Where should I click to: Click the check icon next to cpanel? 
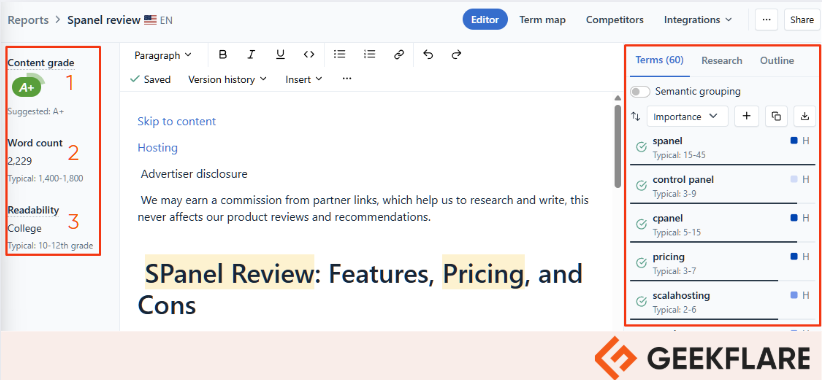tap(641, 224)
